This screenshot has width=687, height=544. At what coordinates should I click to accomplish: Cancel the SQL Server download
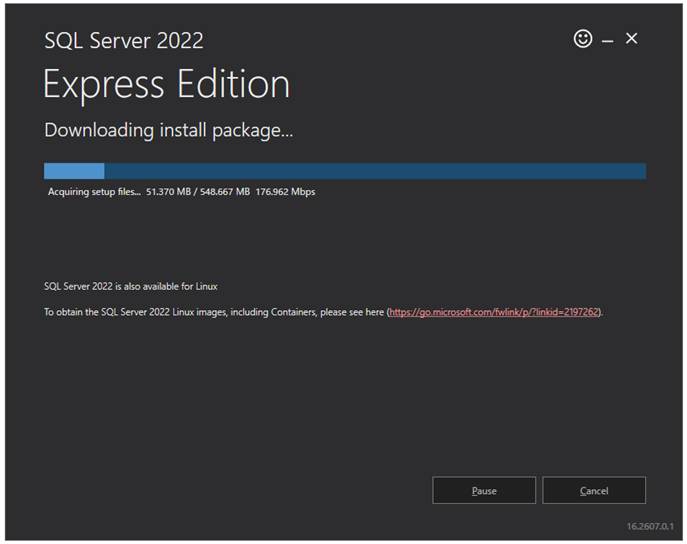pos(594,490)
